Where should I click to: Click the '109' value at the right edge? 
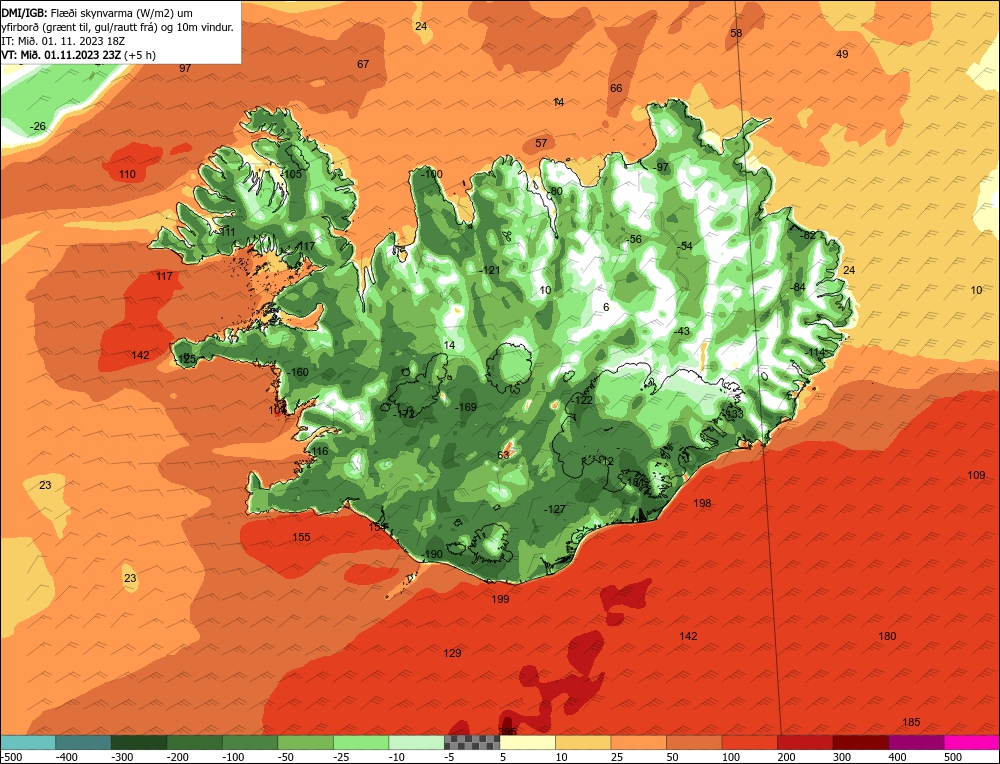click(976, 475)
